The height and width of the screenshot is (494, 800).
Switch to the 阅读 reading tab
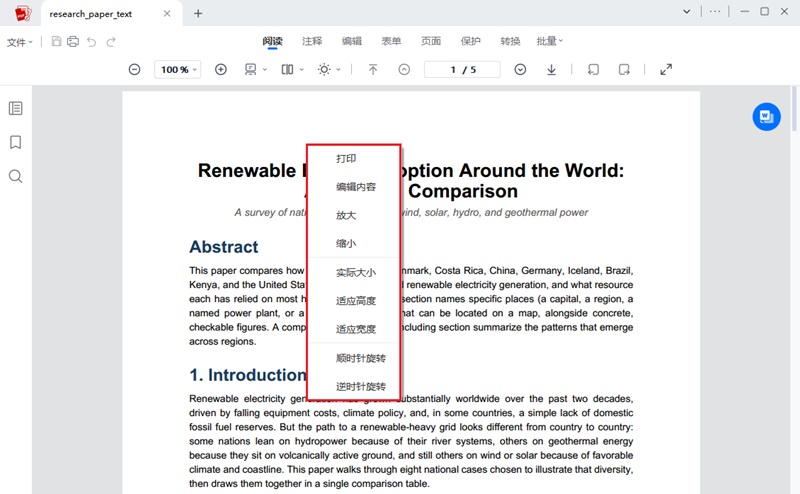click(272, 41)
